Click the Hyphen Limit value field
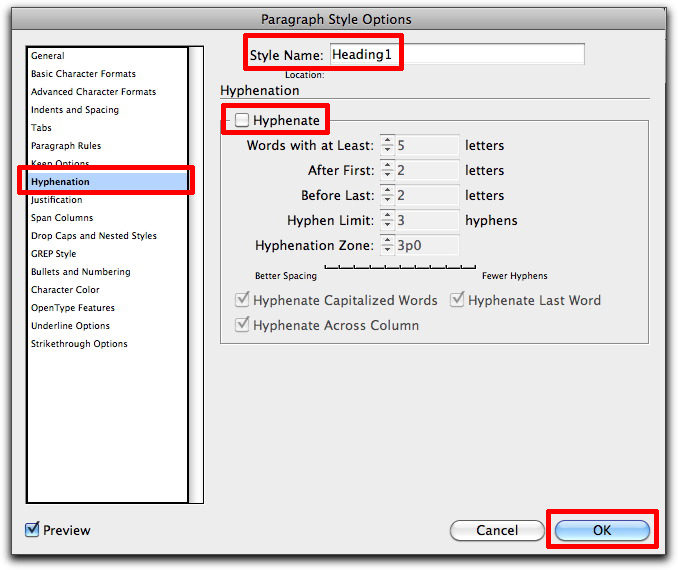The width and height of the screenshot is (678, 570). pos(427,220)
